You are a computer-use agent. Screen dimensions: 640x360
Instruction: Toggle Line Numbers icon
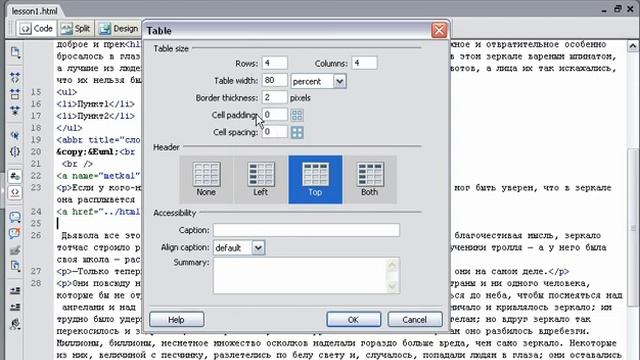15,176
